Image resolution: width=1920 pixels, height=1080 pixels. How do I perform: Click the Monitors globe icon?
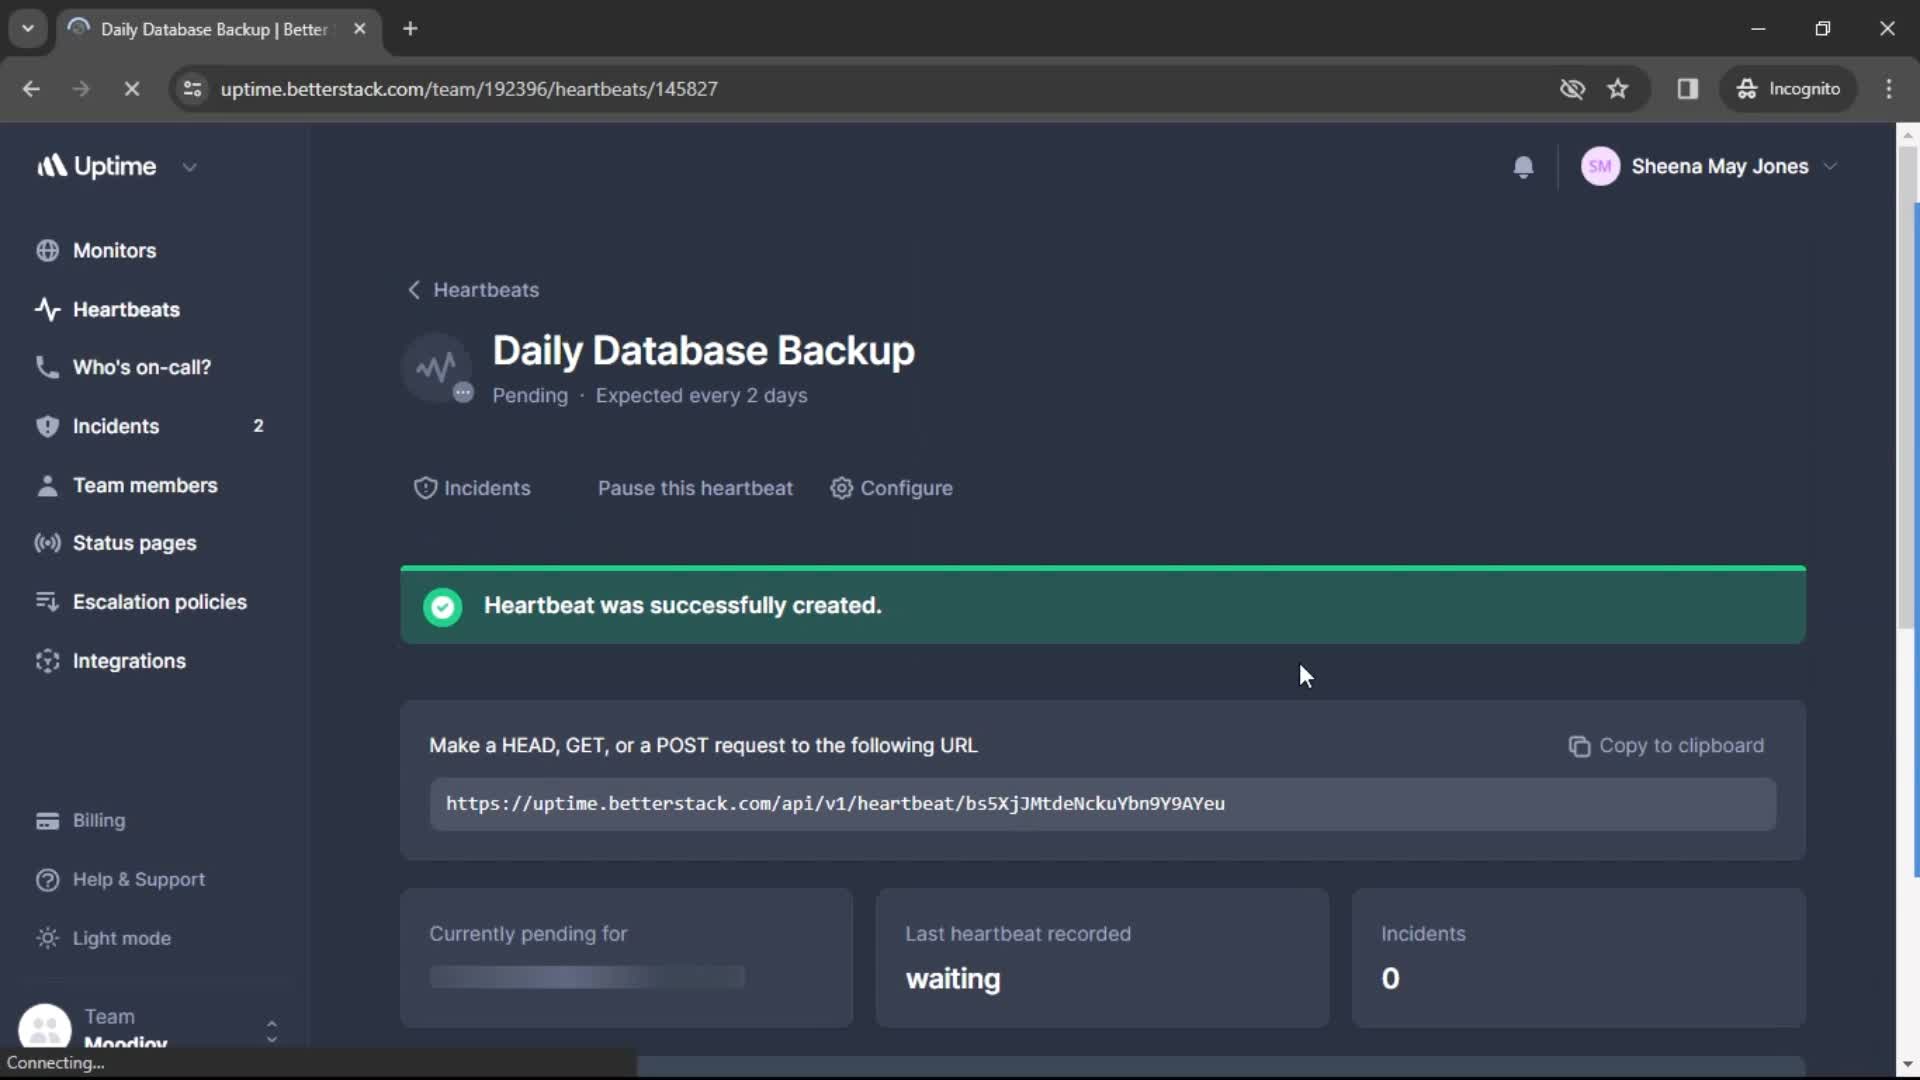pos(47,251)
